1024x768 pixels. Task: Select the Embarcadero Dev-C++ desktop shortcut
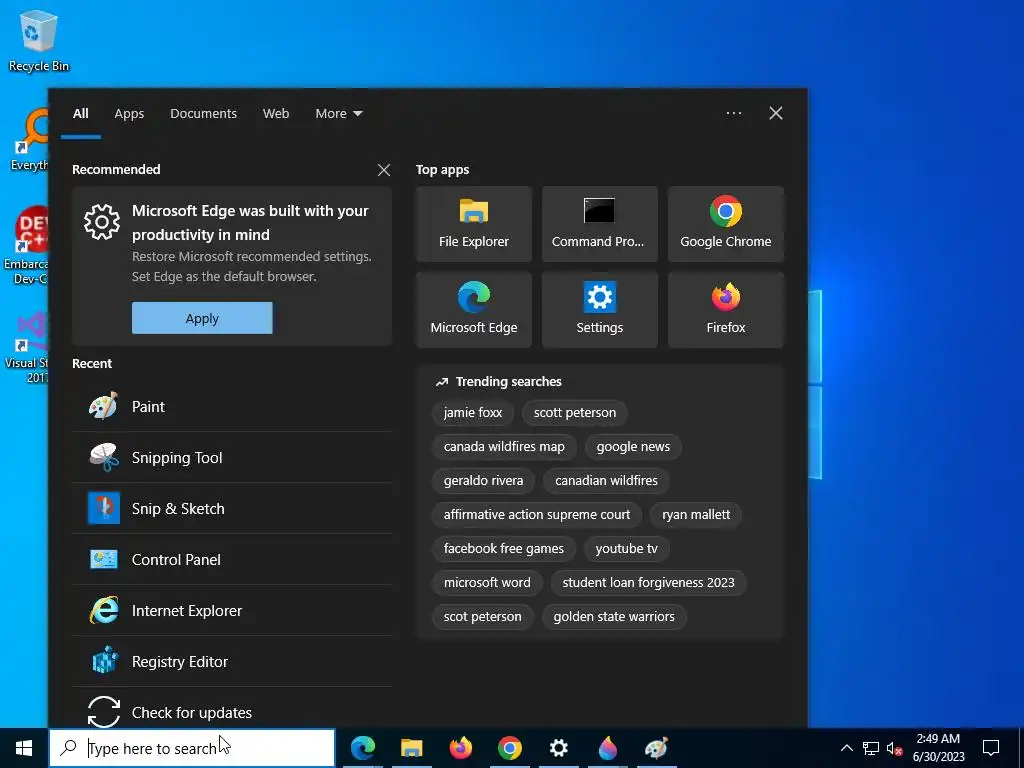tap(26, 246)
